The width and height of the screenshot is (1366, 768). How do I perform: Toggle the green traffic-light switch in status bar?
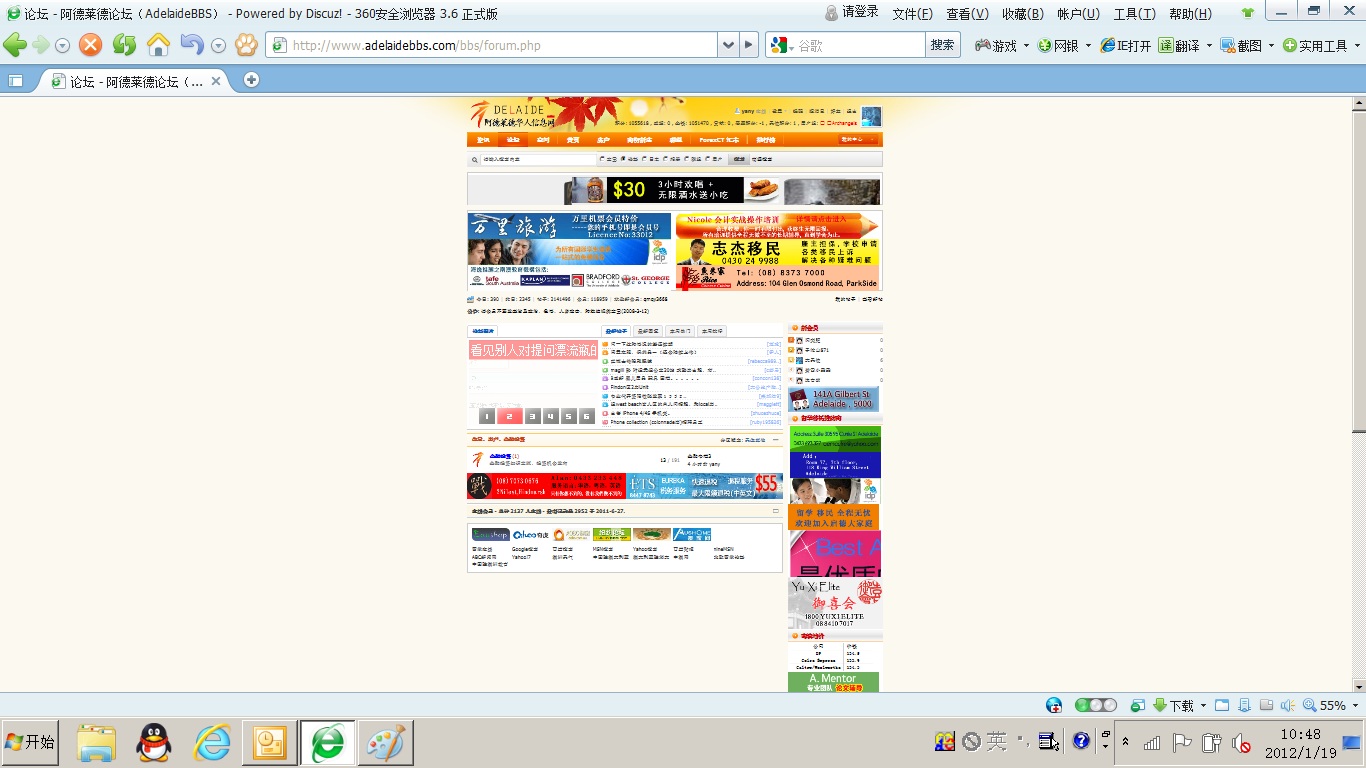1095,705
